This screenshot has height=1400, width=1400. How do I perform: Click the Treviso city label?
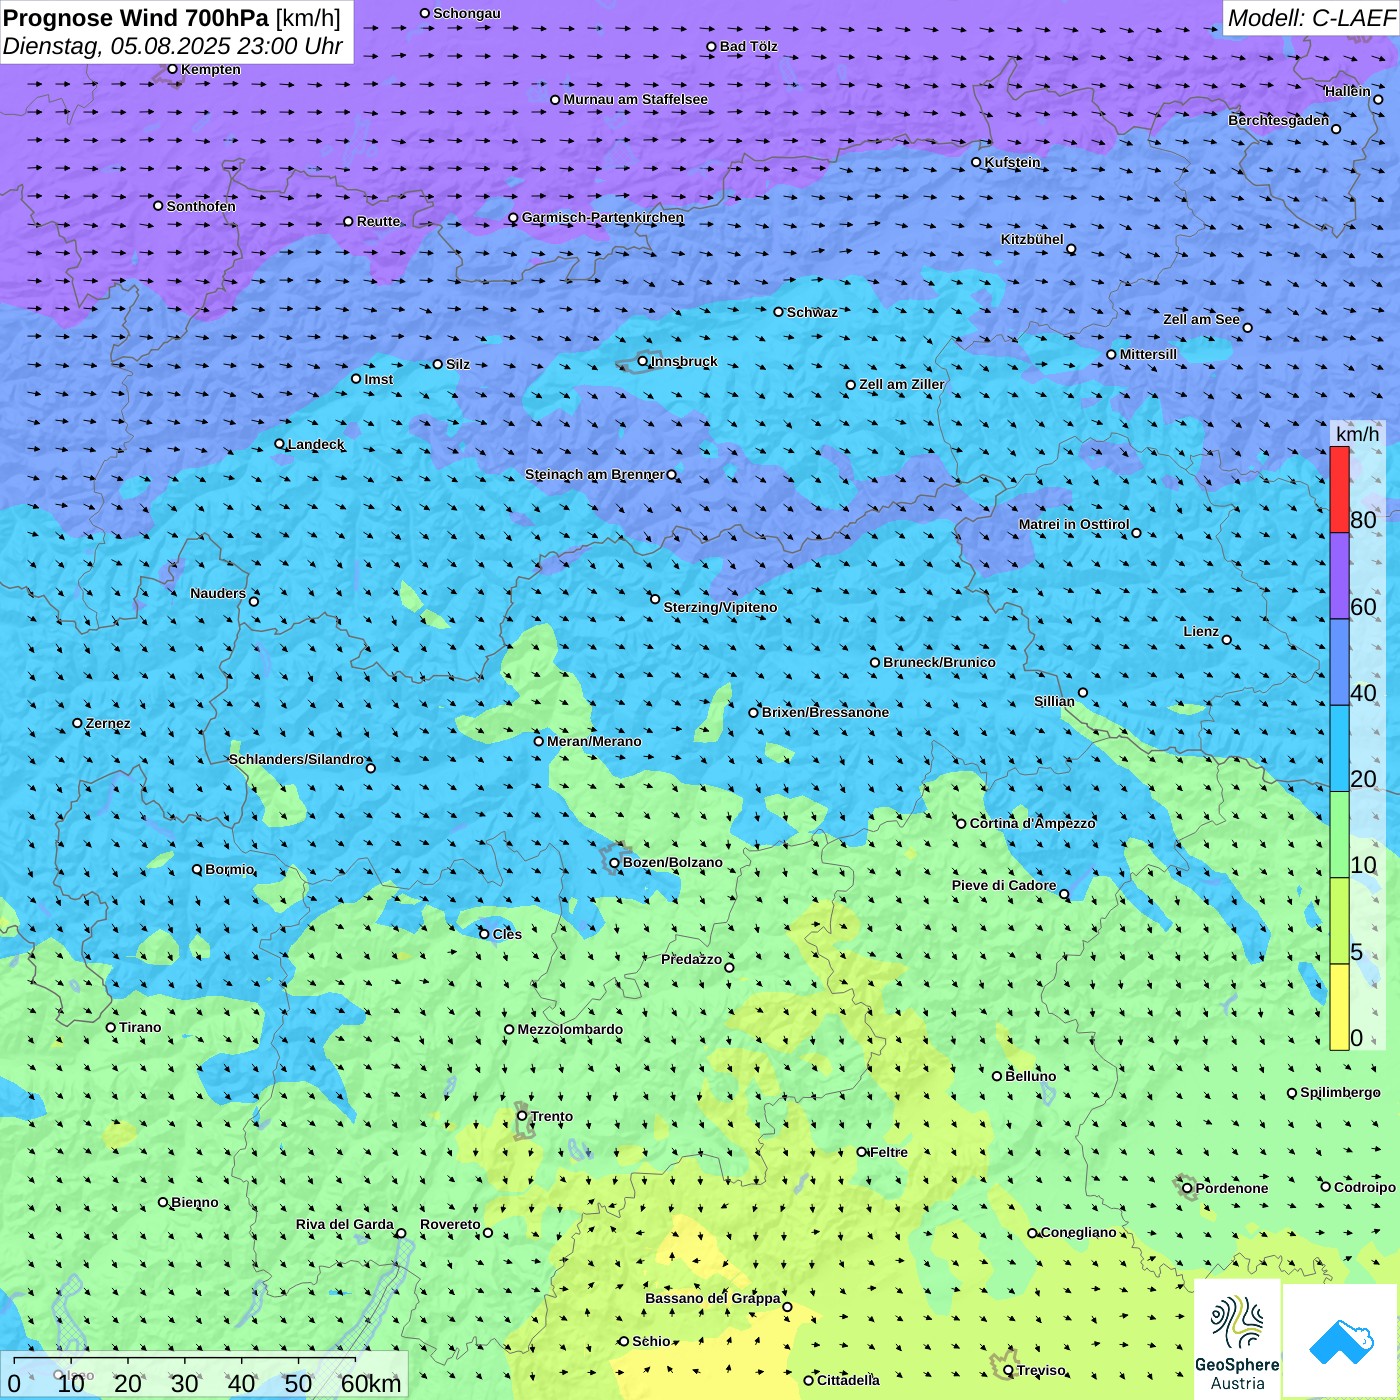[1041, 1370]
